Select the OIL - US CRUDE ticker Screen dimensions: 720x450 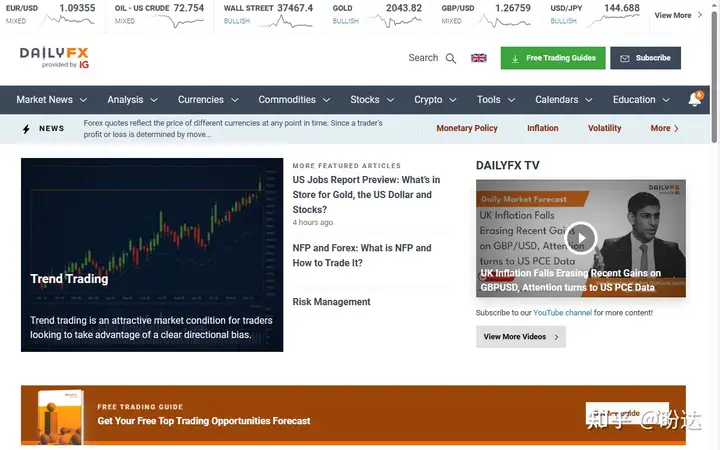159,14
